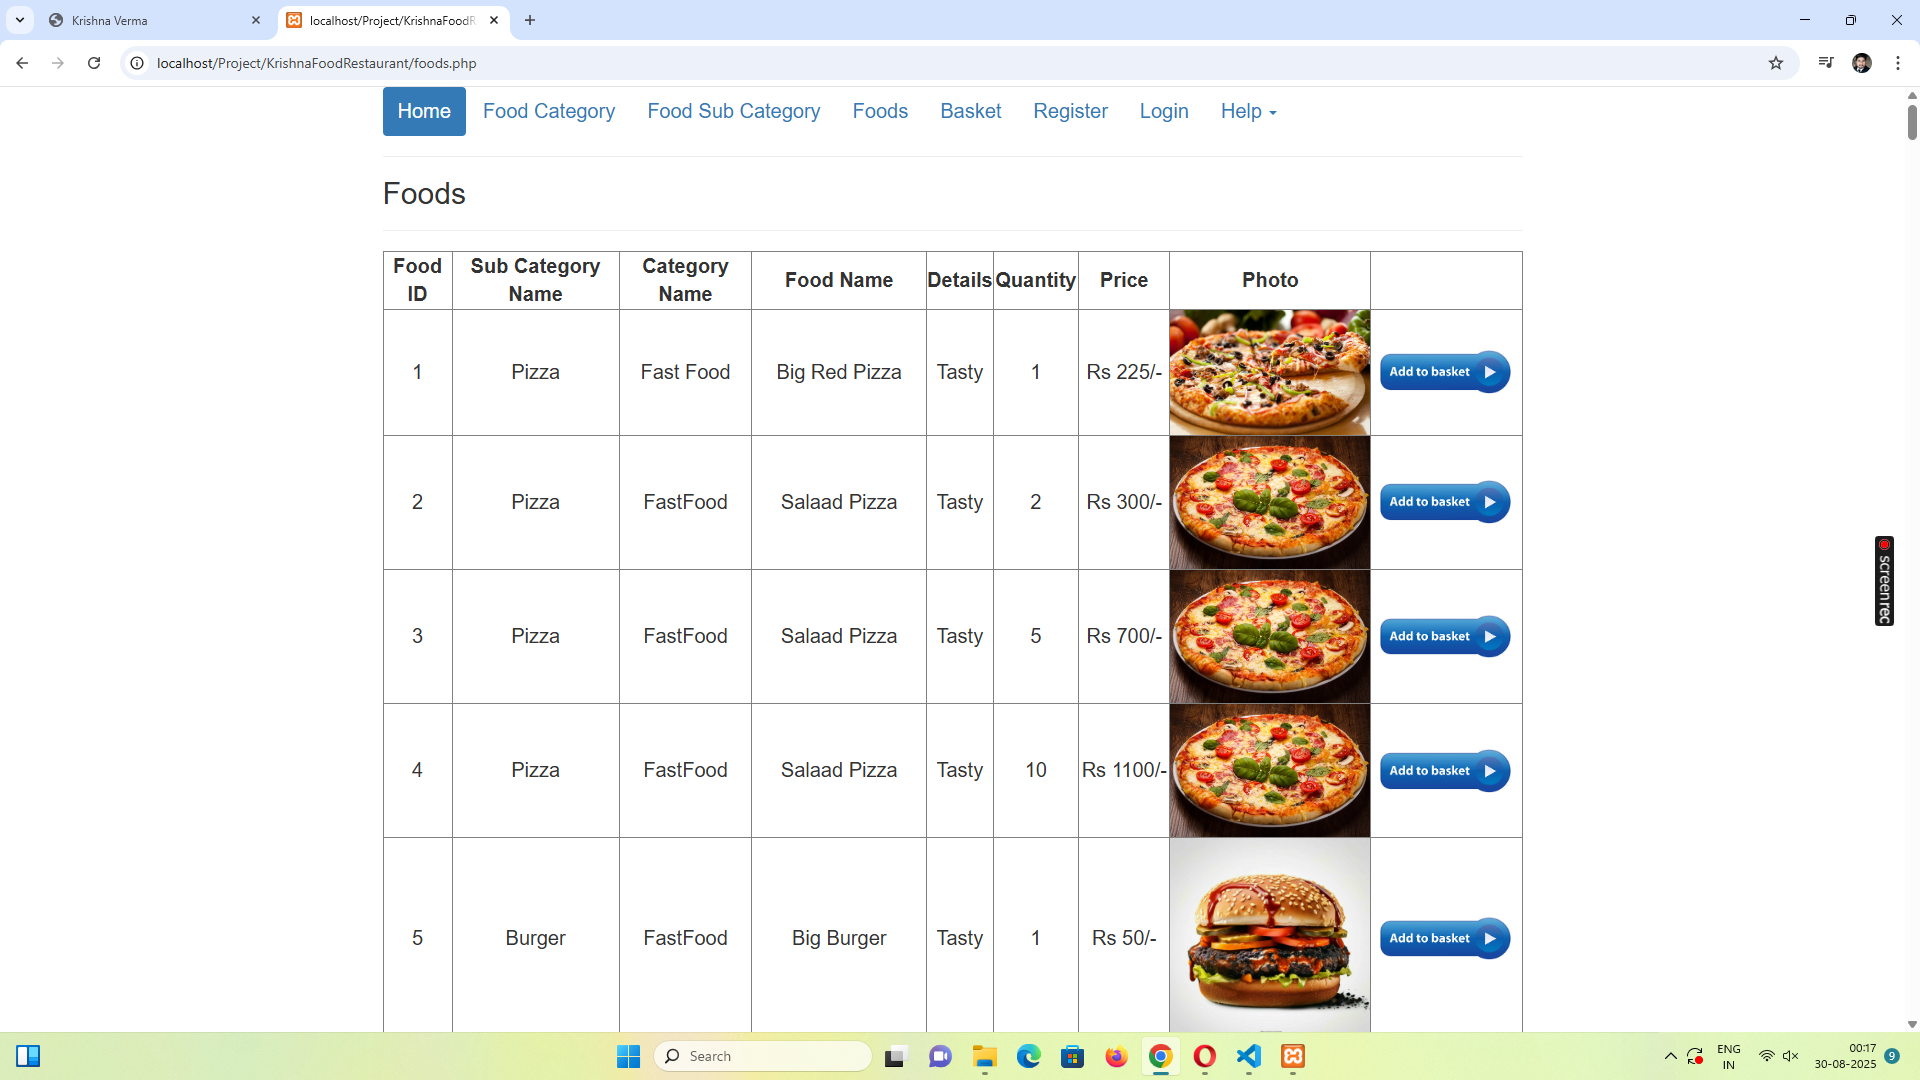Open the clock and date panel
1920x1080 pixels.
tap(1846, 1056)
